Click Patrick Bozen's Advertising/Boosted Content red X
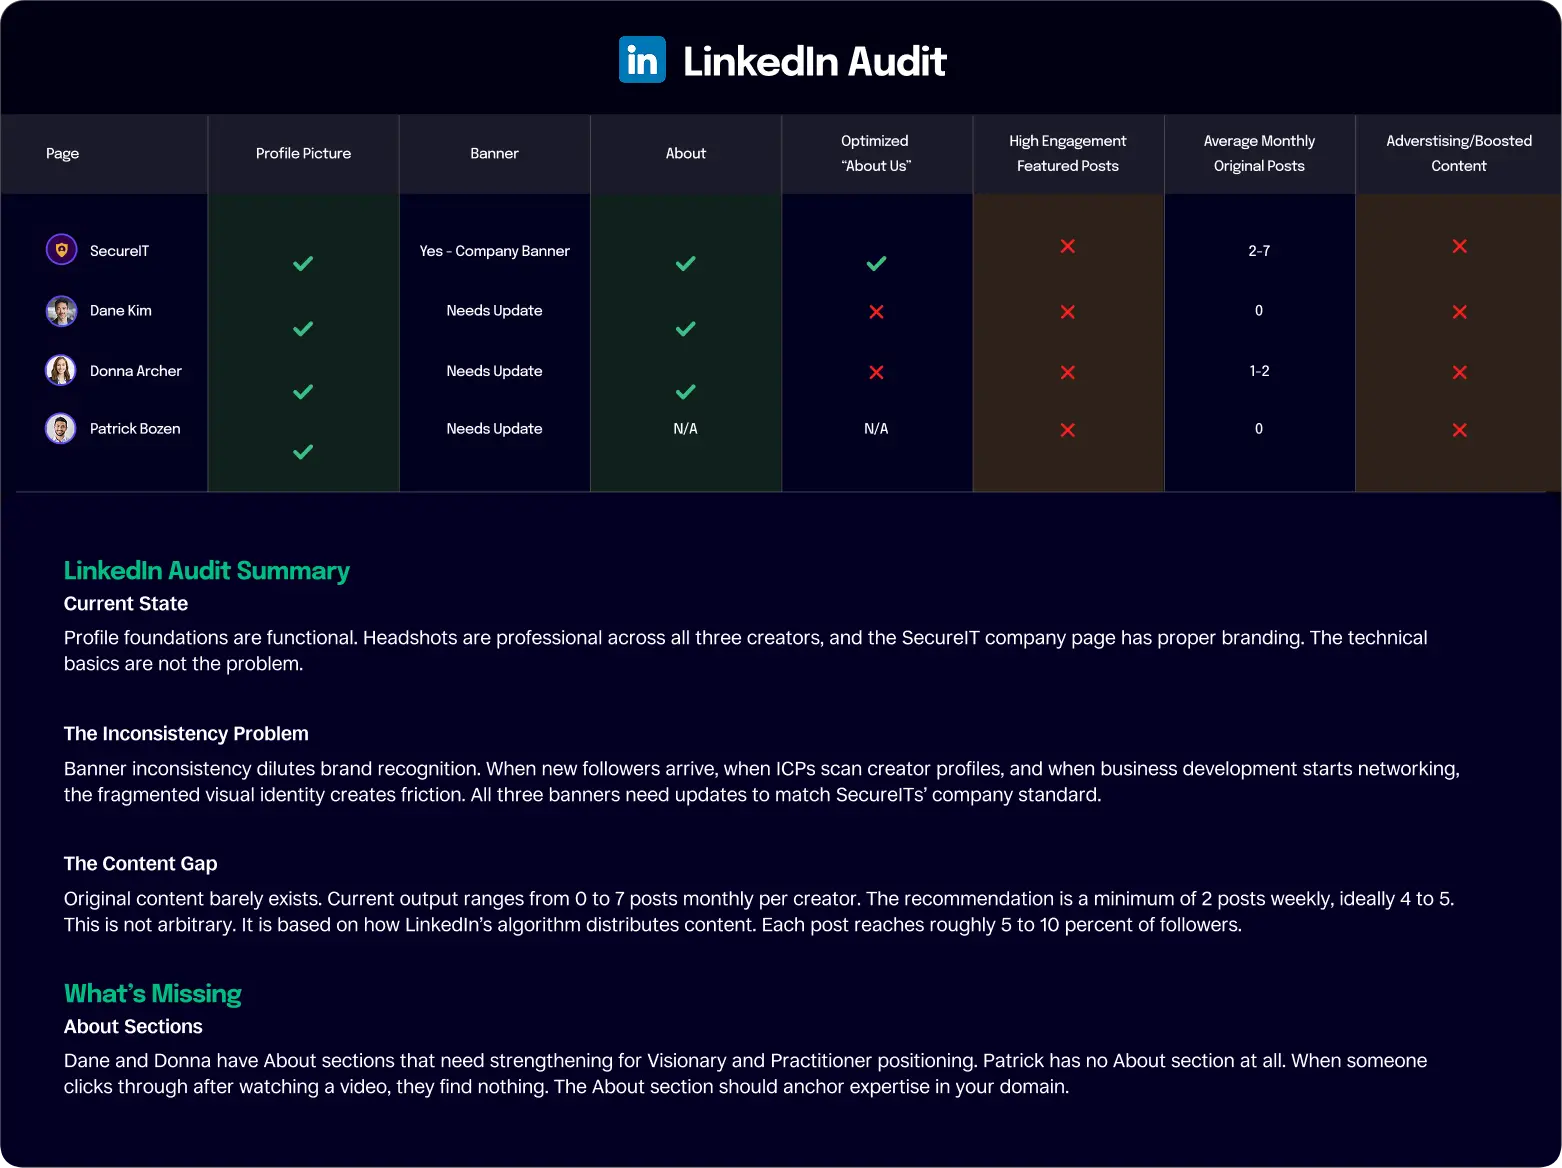The height and width of the screenshot is (1168, 1562). coord(1460,430)
